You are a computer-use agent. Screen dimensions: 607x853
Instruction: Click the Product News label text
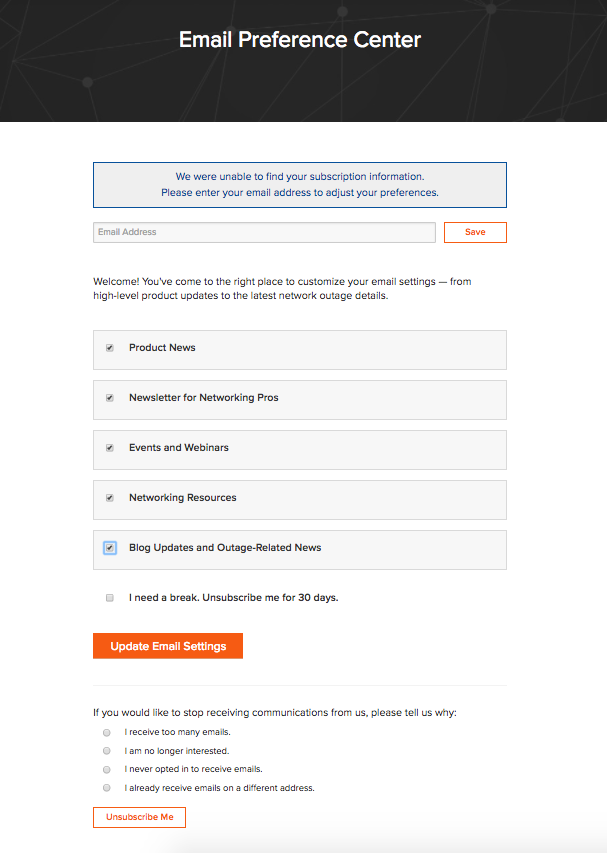pos(162,348)
